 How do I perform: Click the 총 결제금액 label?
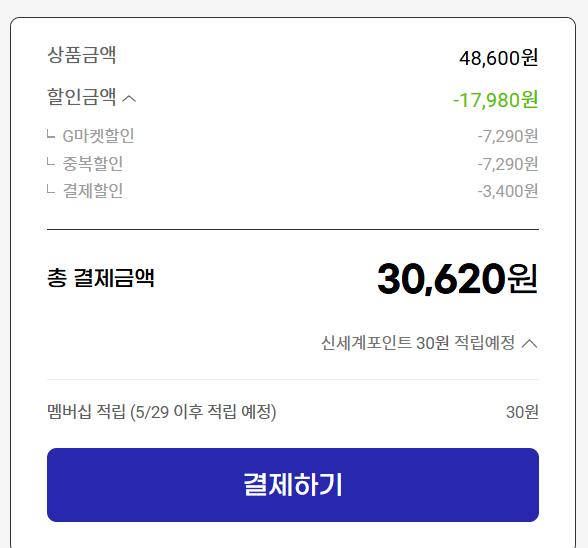click(100, 278)
